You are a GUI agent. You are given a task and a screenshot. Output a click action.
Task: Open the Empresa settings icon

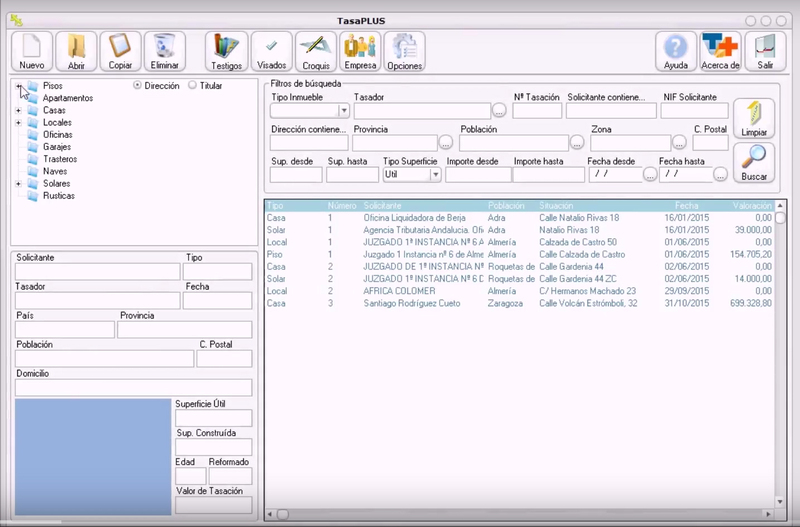360,50
